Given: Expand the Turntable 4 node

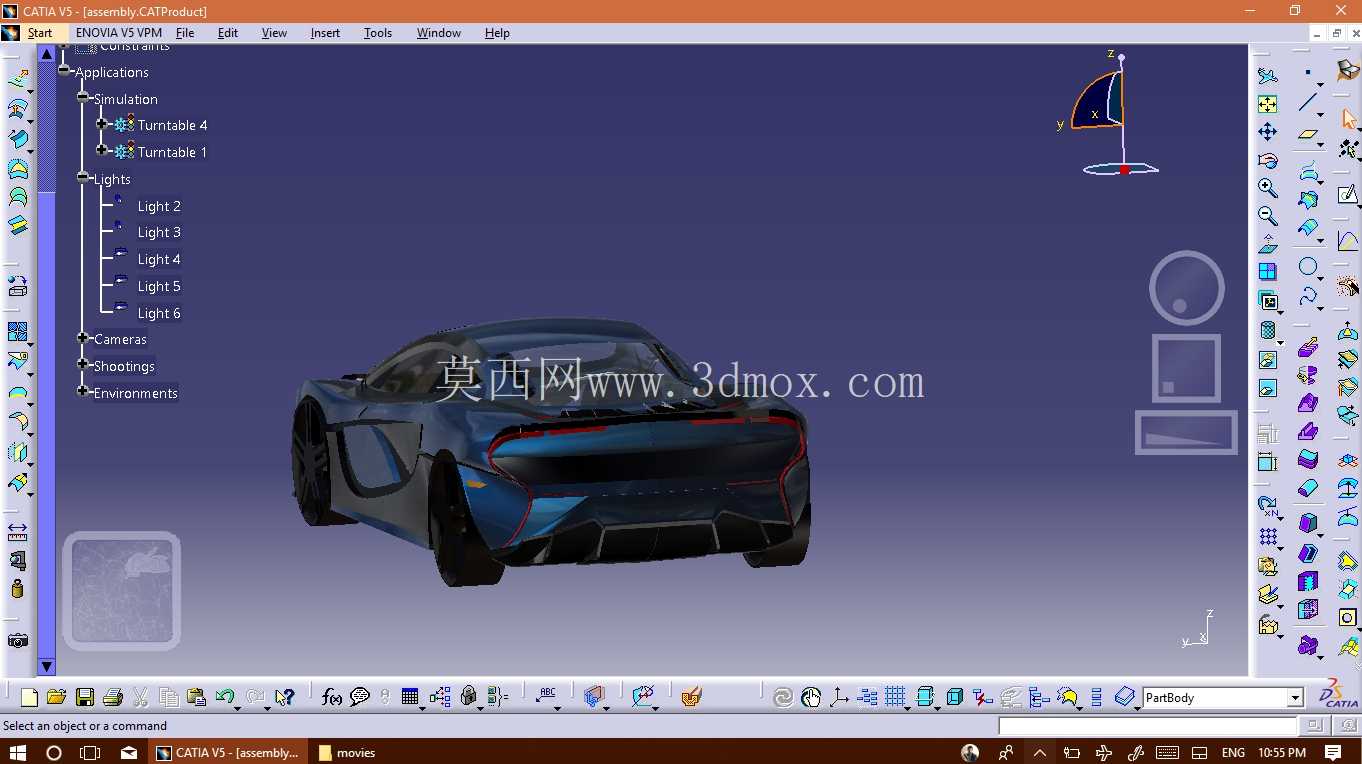Looking at the screenshot, I should coord(102,124).
